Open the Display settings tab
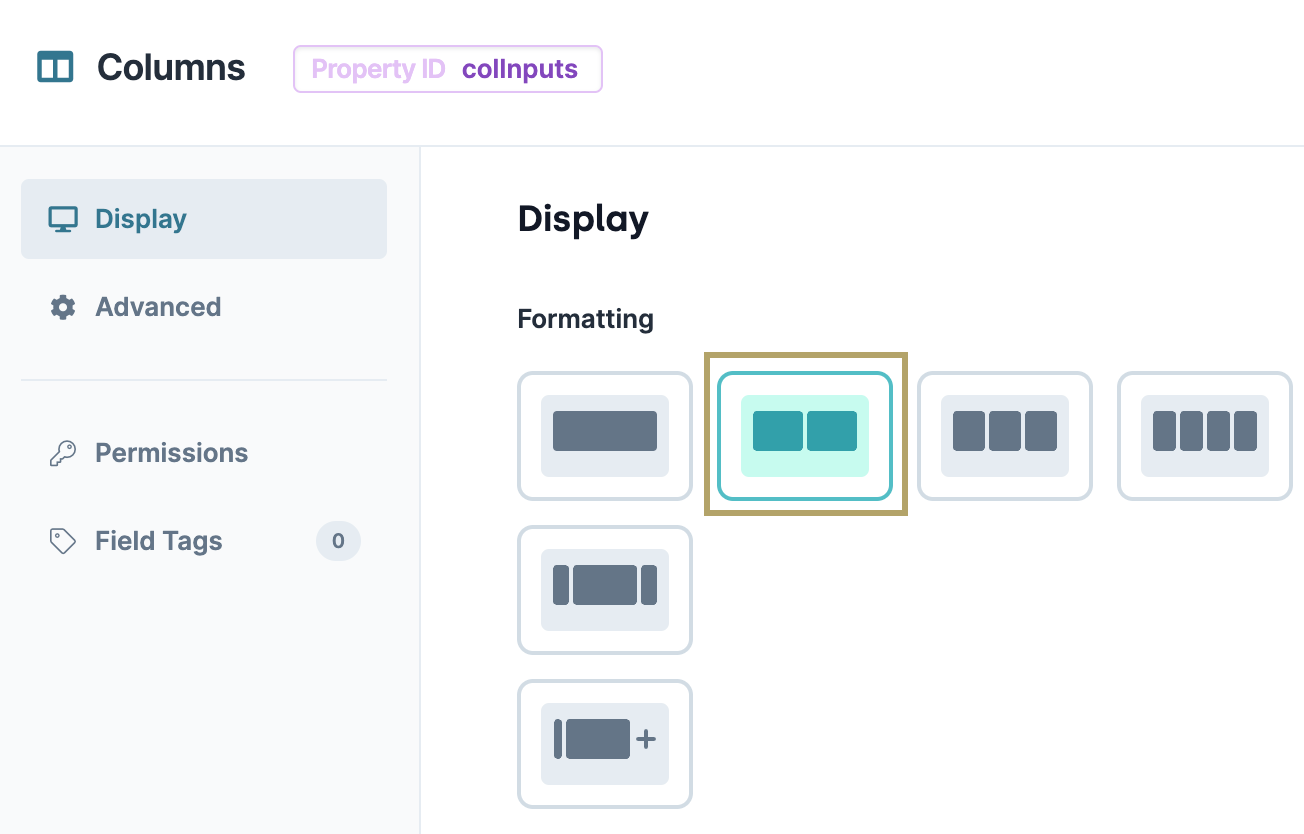This screenshot has width=1304, height=834. click(x=204, y=219)
